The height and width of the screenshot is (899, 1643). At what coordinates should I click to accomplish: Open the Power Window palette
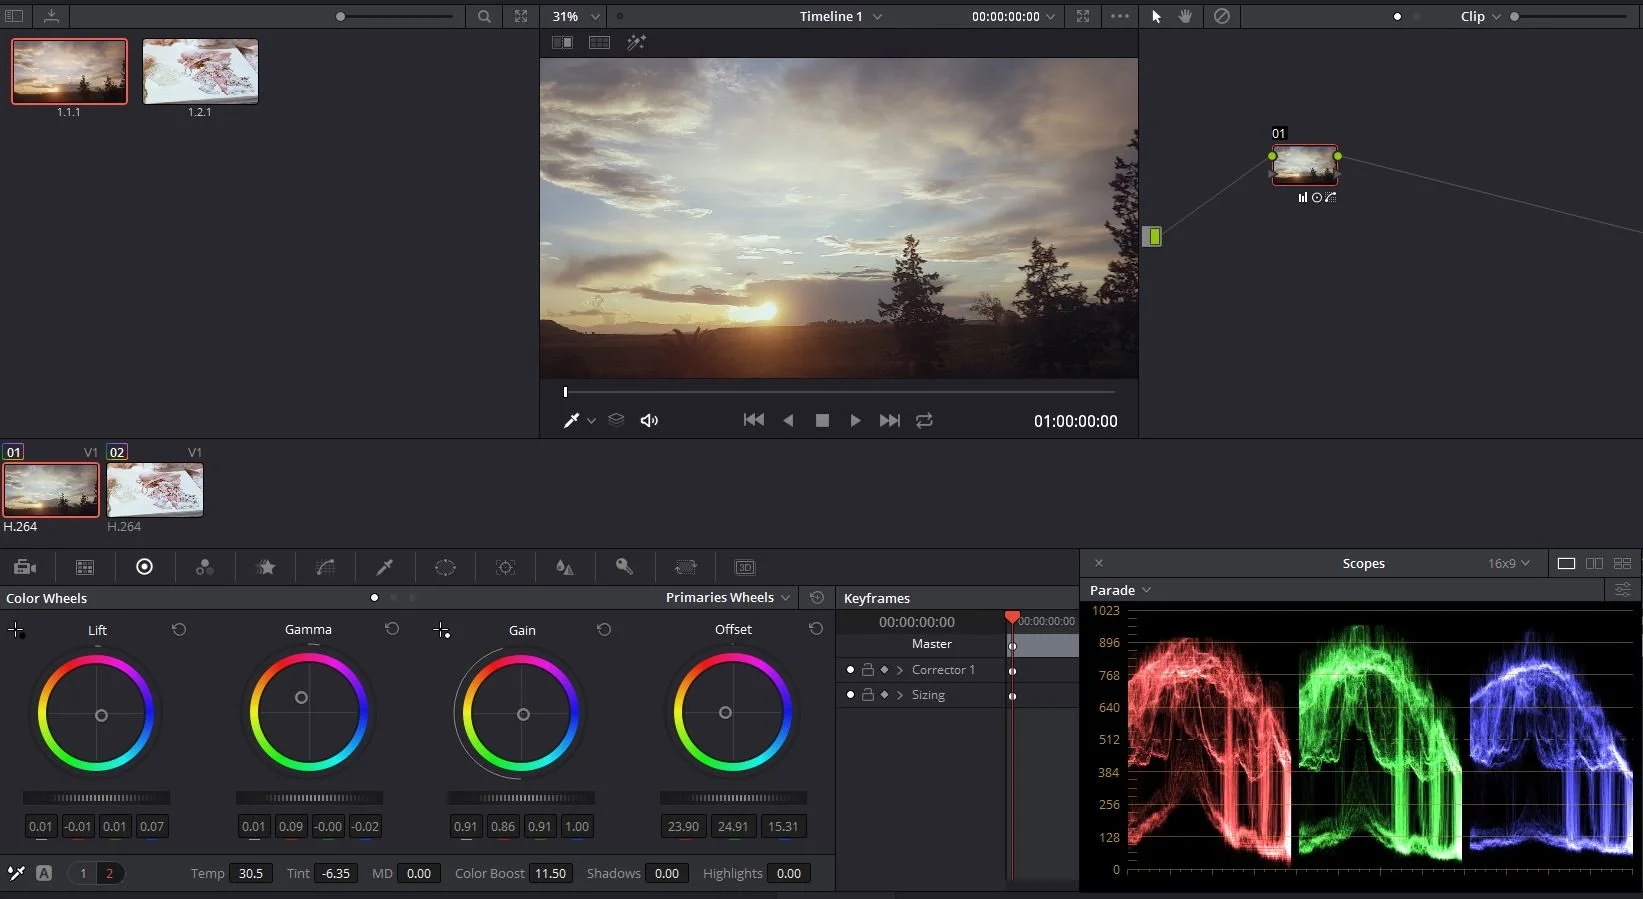[445, 567]
